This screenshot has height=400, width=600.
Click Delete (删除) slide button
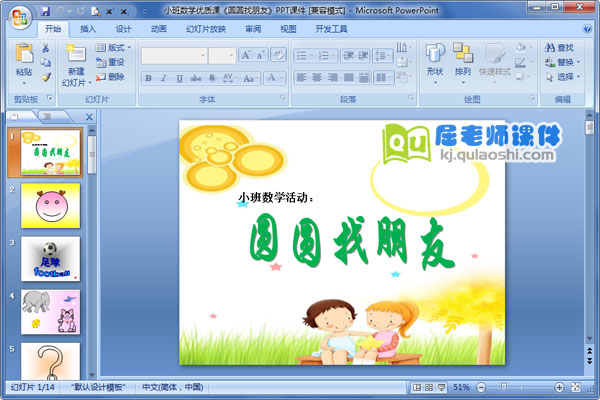110,77
